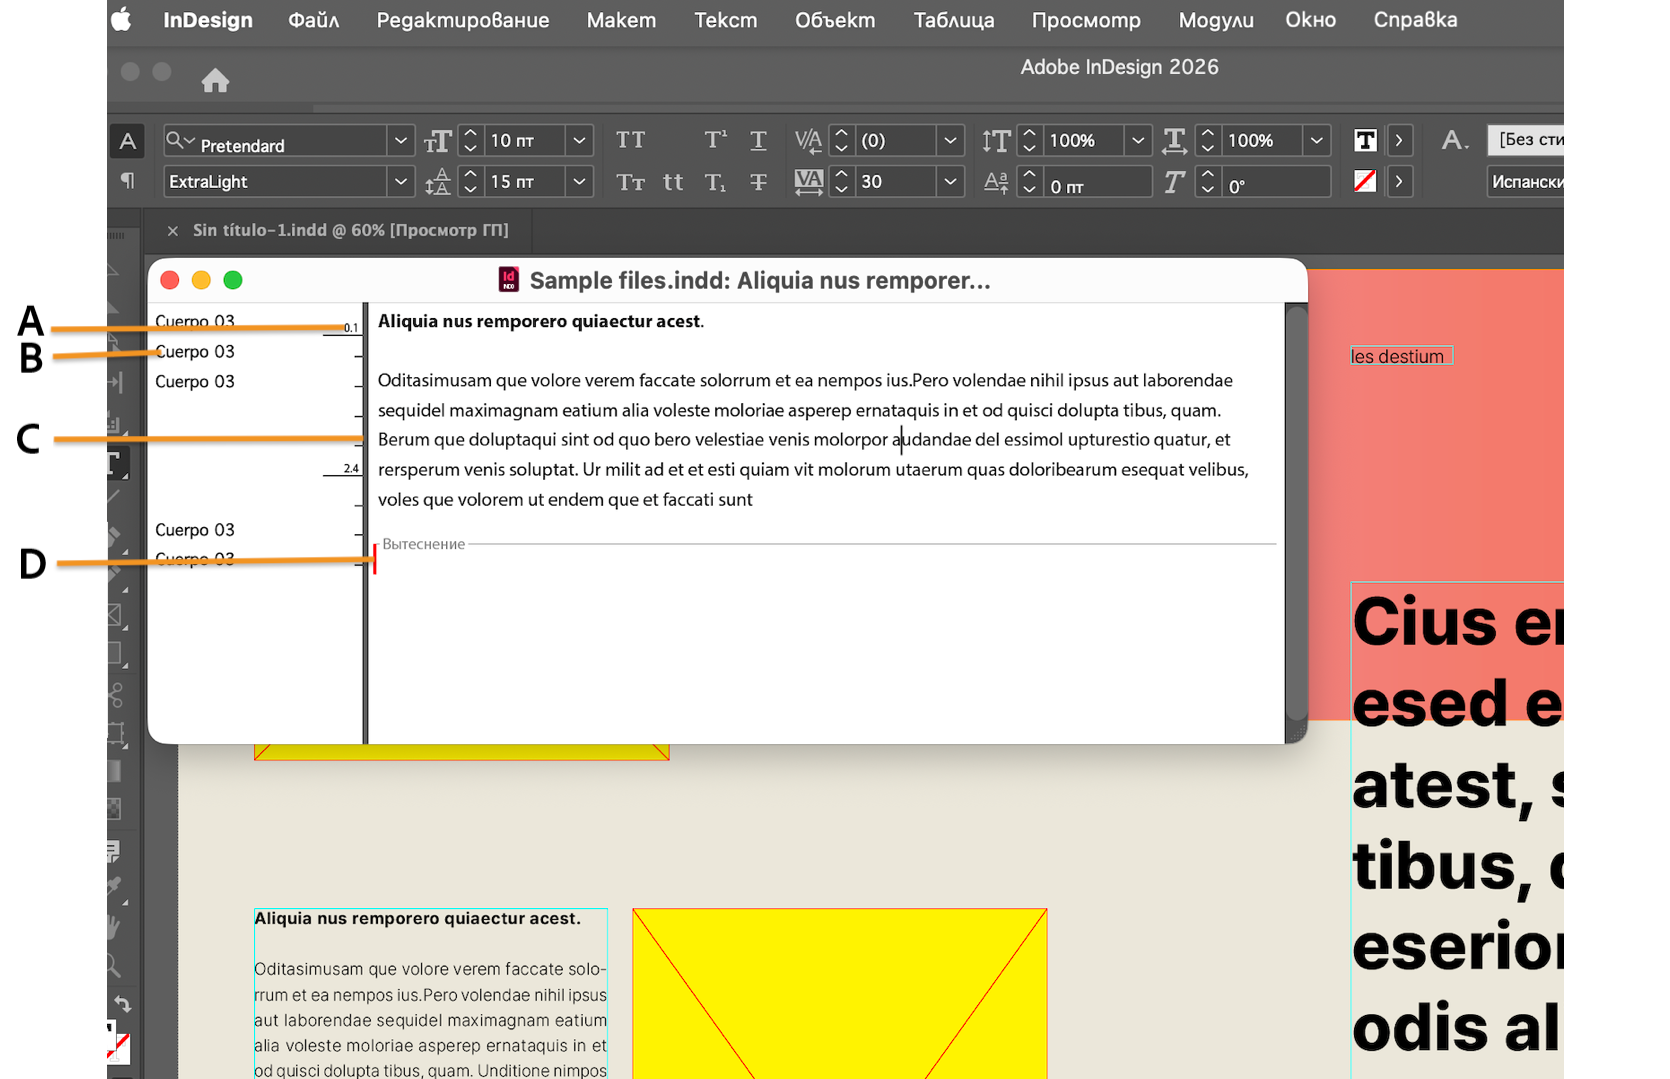
Task: Open the Окно menu
Action: click(1310, 20)
